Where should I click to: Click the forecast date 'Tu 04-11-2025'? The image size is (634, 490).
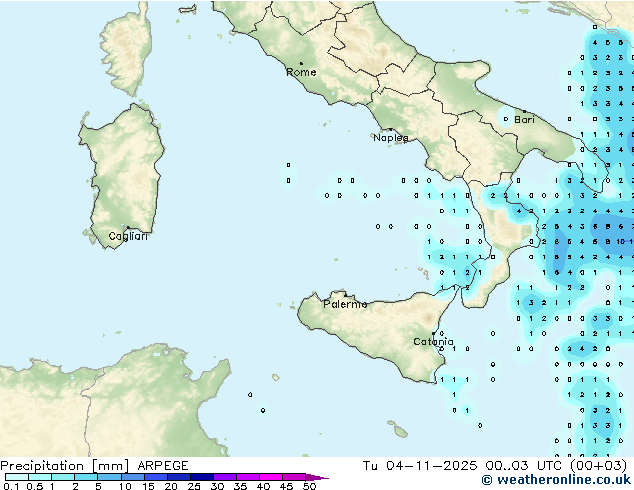(420, 466)
